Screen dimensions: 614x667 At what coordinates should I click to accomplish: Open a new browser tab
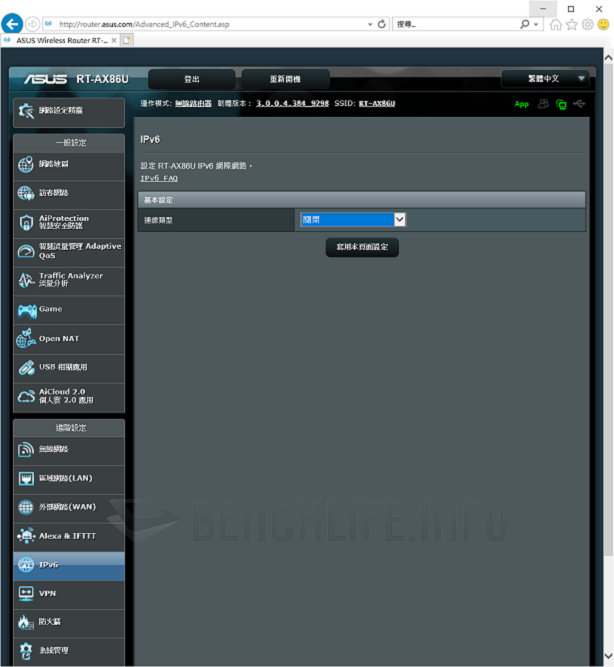(x=126, y=41)
